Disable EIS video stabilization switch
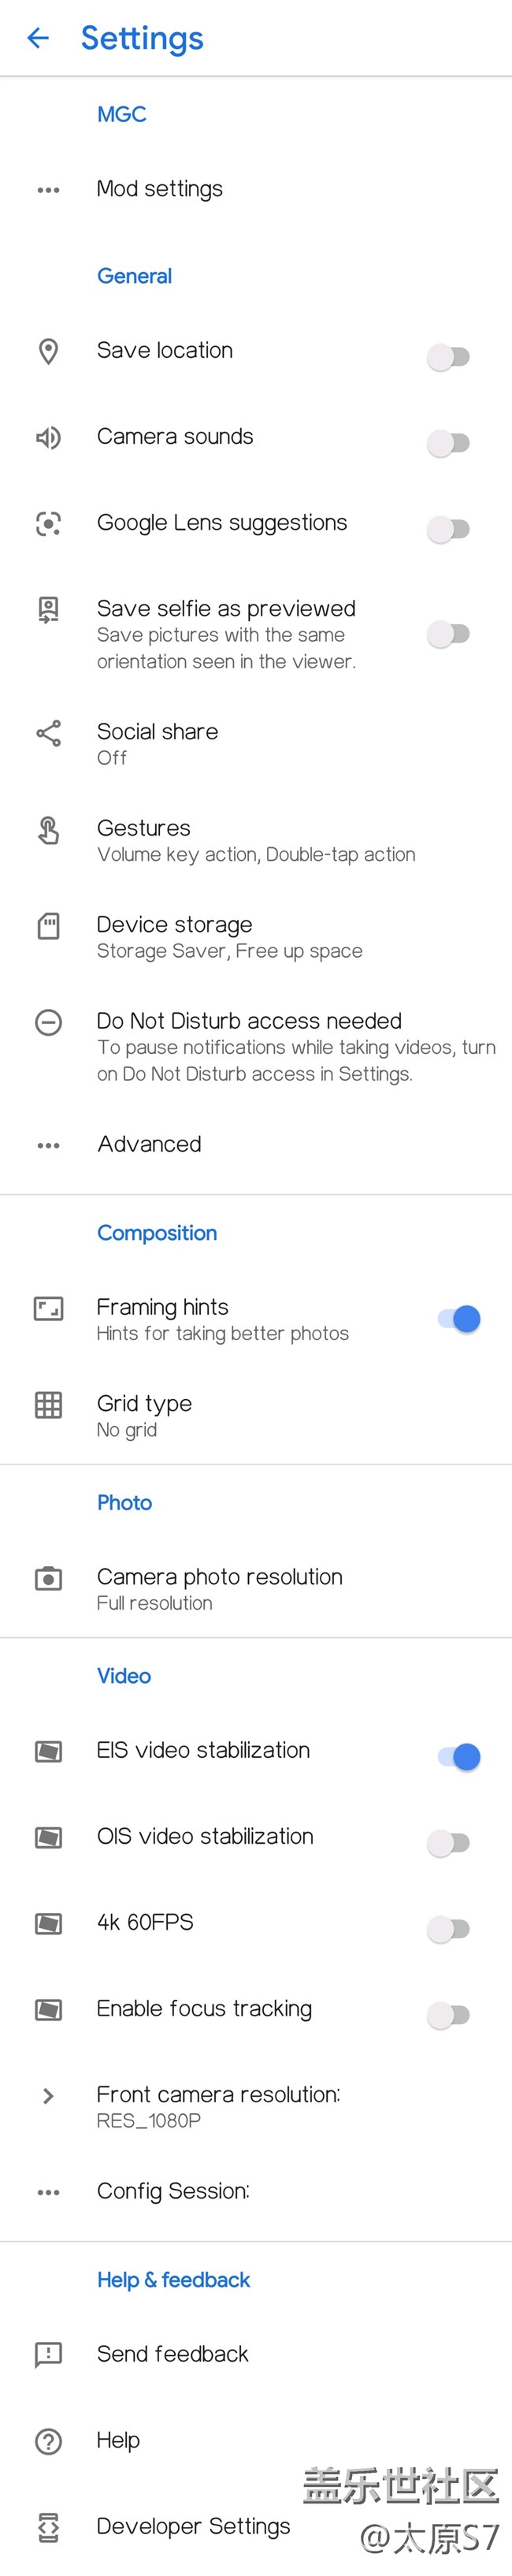Viewport: 512px width, 2576px height. click(x=459, y=1756)
